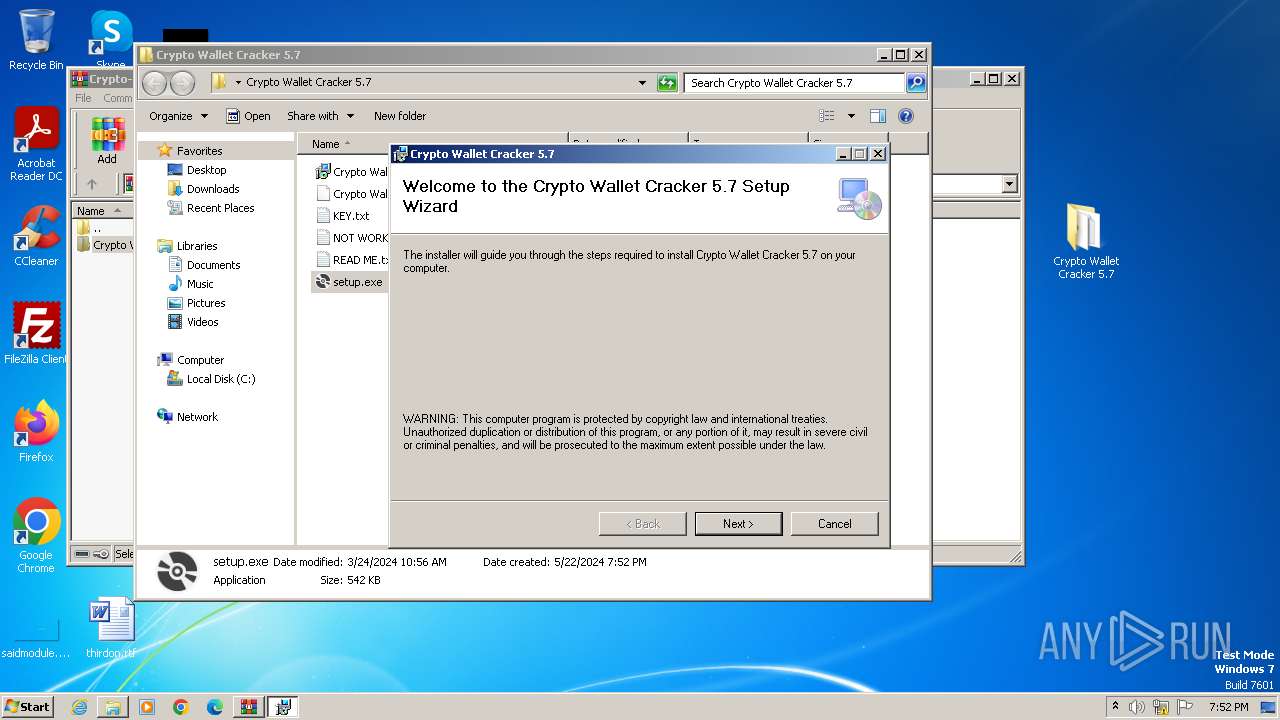
Task: Click the taskbar clock showing 7:52 PM
Action: [x=1228, y=707]
